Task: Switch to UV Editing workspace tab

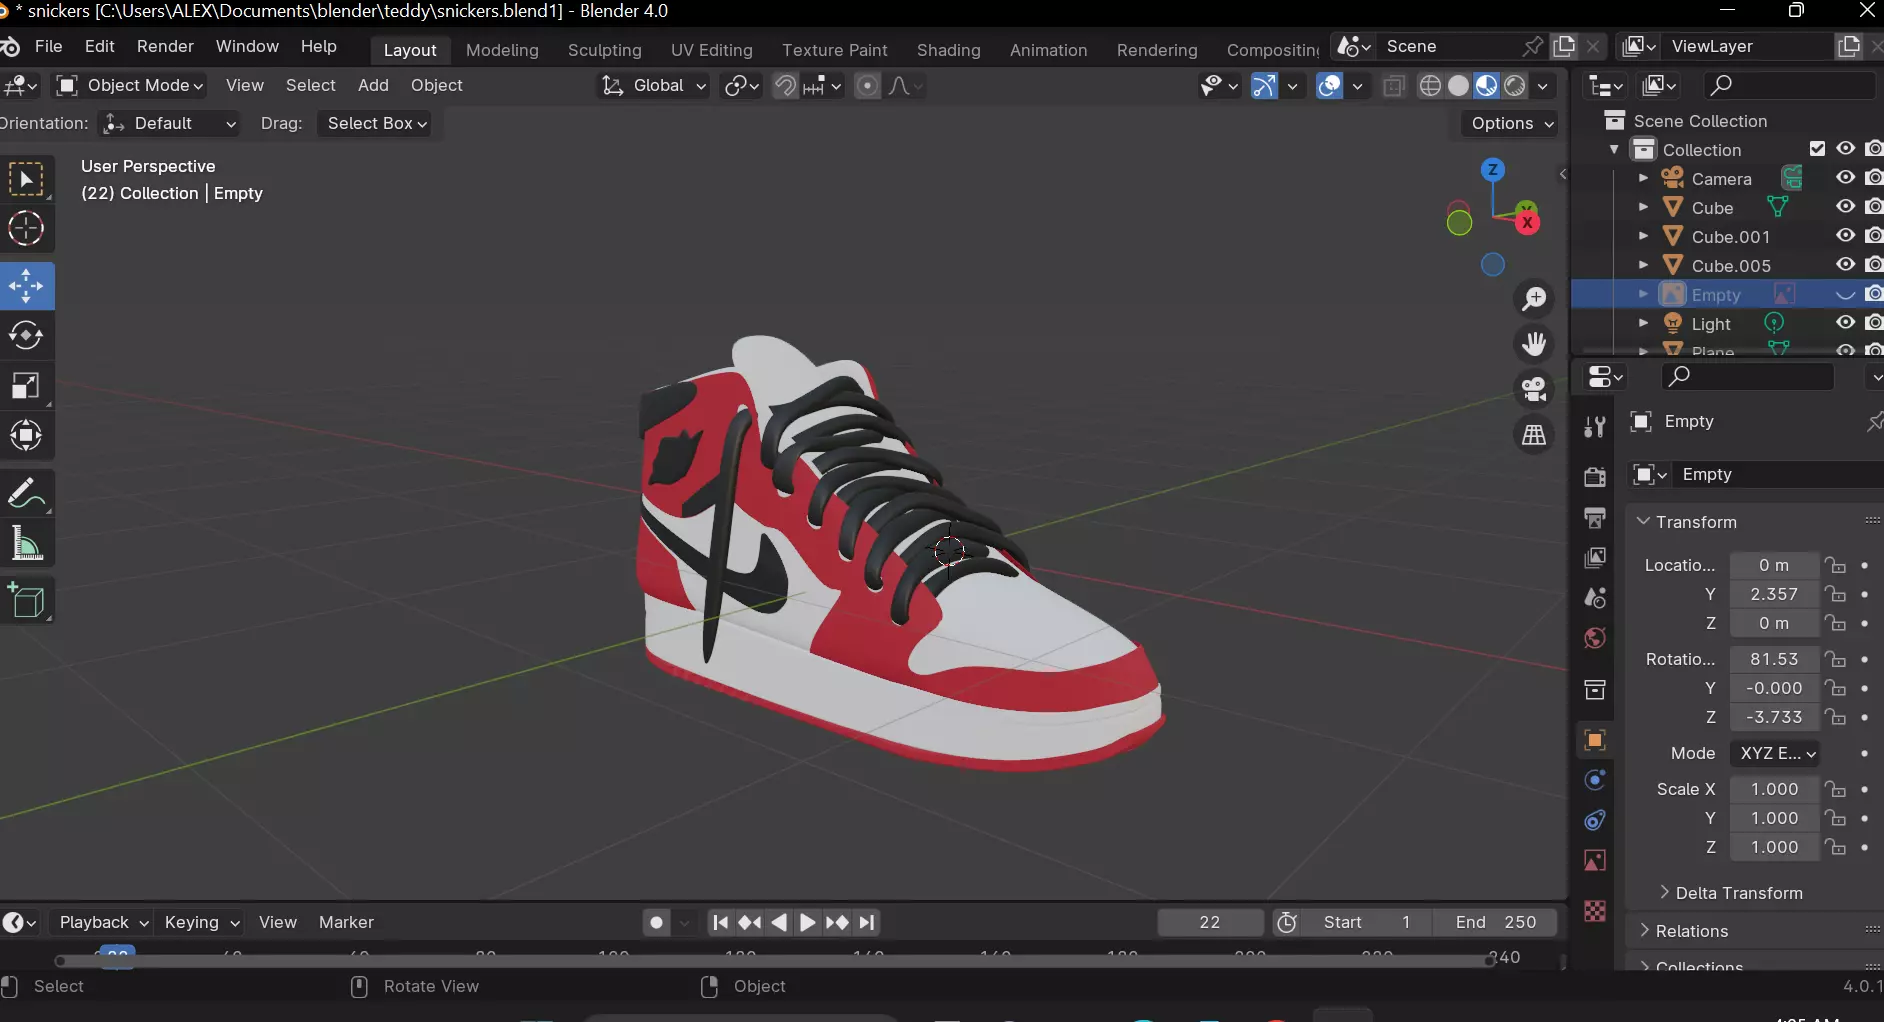Action: pyautogui.click(x=711, y=50)
